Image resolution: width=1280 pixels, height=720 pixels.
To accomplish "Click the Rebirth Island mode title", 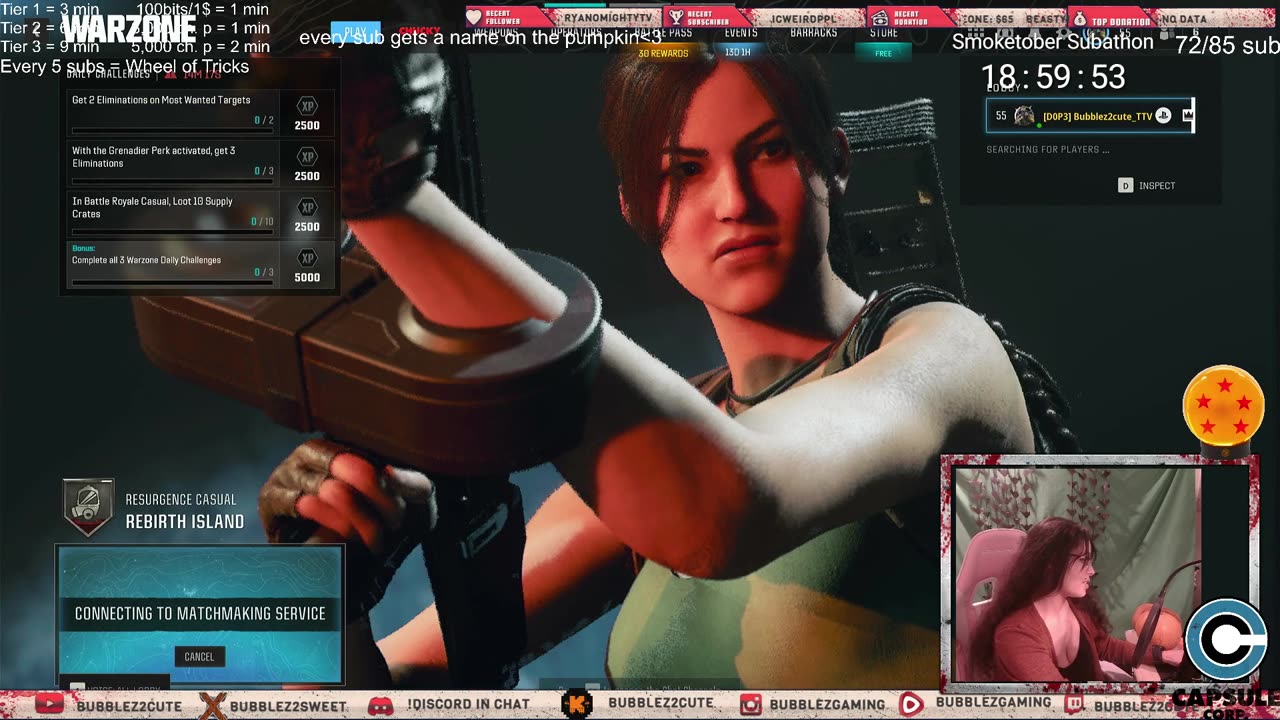I will tap(185, 522).
